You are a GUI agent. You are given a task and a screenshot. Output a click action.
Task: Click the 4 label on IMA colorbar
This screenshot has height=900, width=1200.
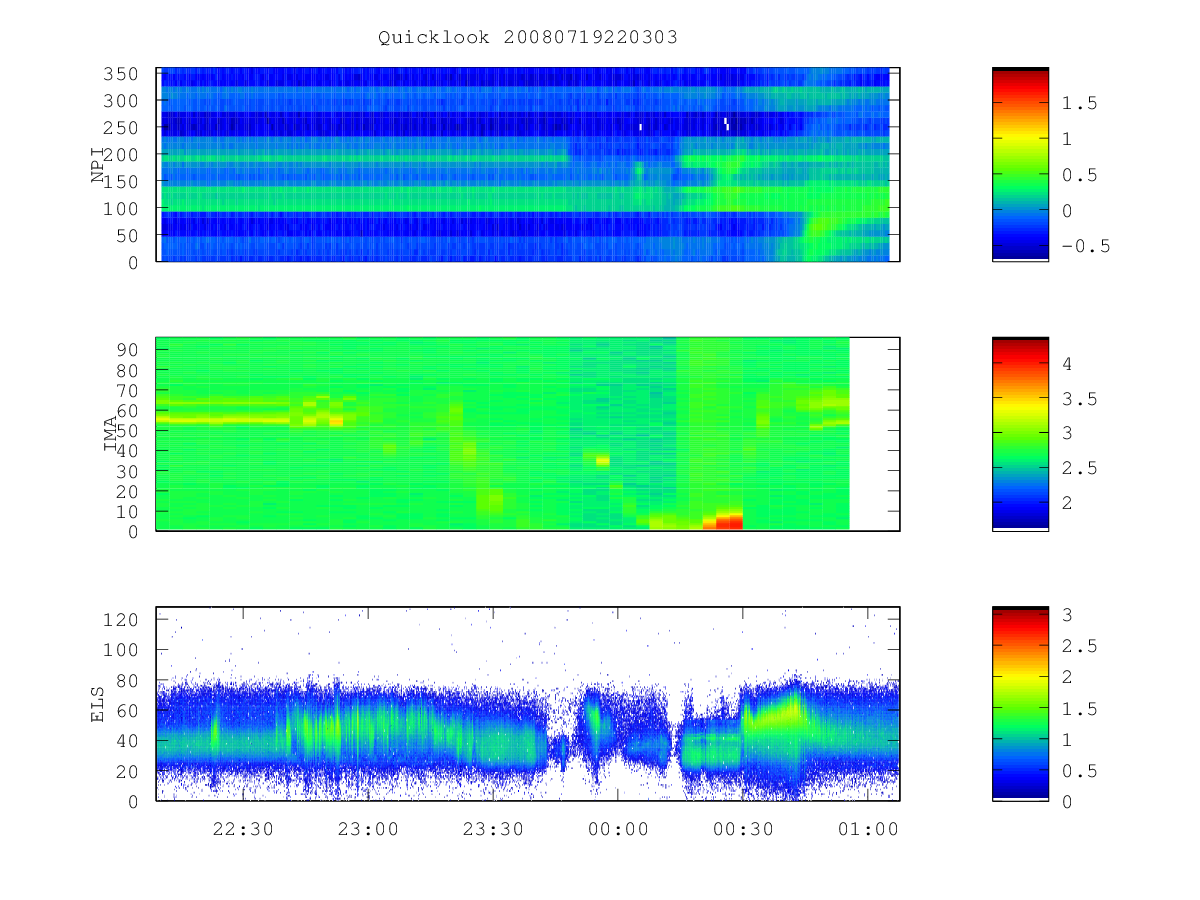(1066, 365)
